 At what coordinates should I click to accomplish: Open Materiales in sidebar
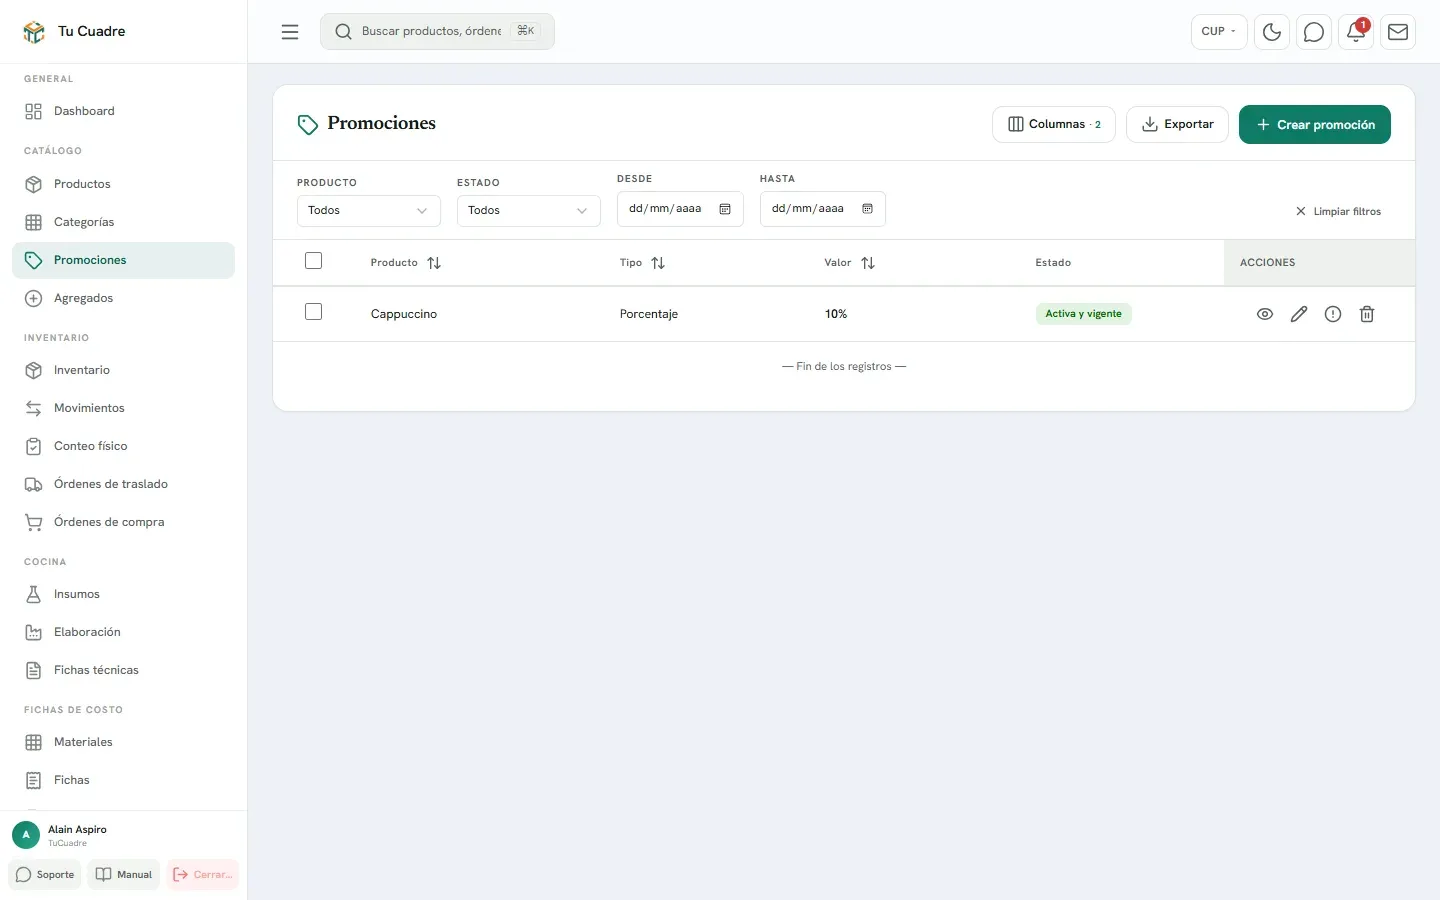(x=123, y=742)
